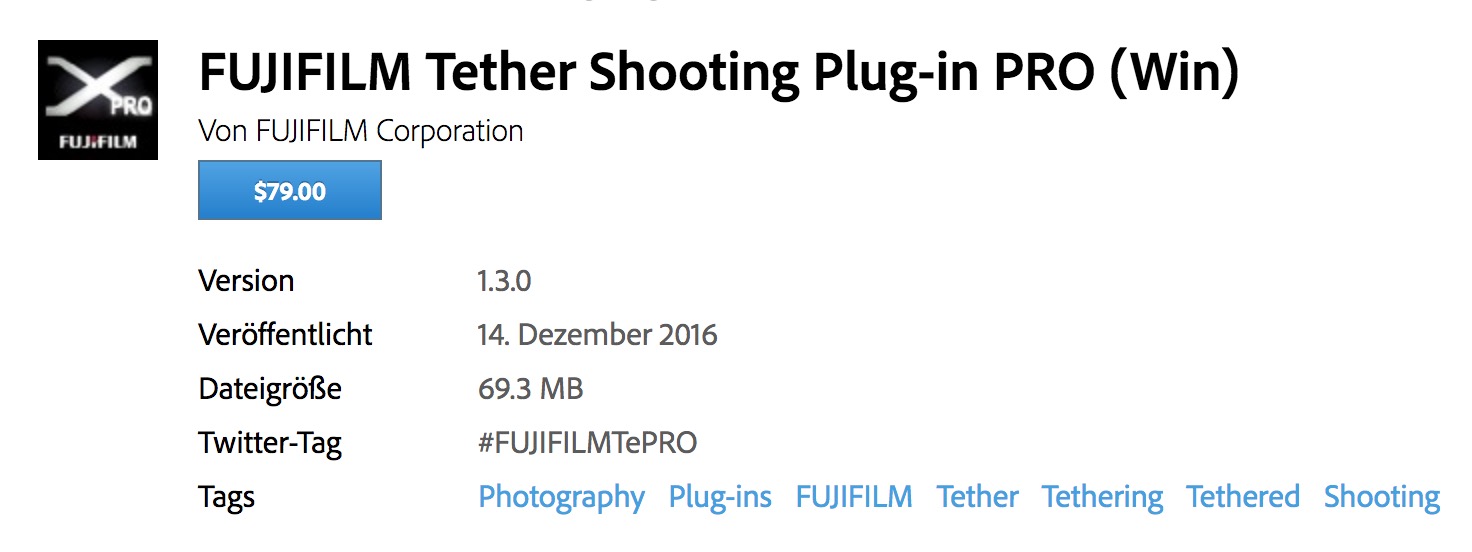The width and height of the screenshot is (1472, 552).
Task: Click the 69.3 MB file size value
Action: (x=531, y=389)
